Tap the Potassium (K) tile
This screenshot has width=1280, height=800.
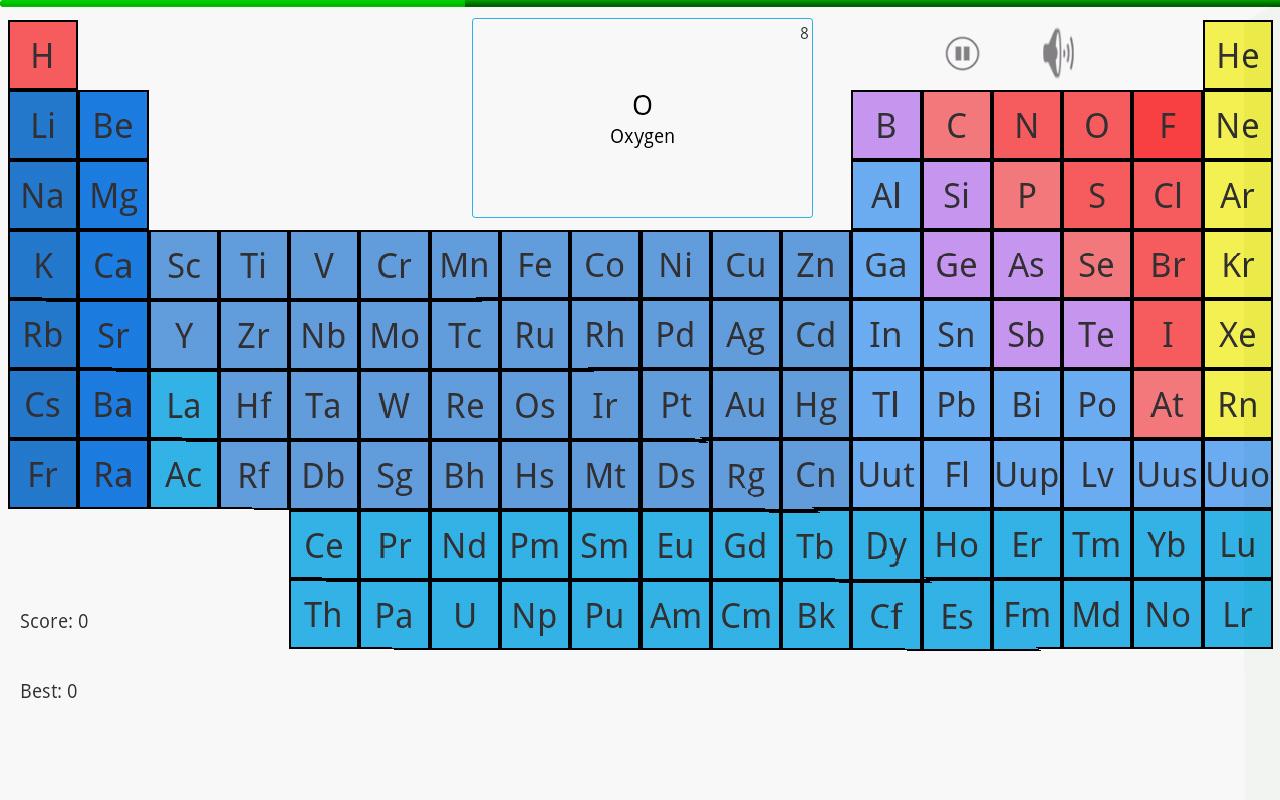point(43,265)
